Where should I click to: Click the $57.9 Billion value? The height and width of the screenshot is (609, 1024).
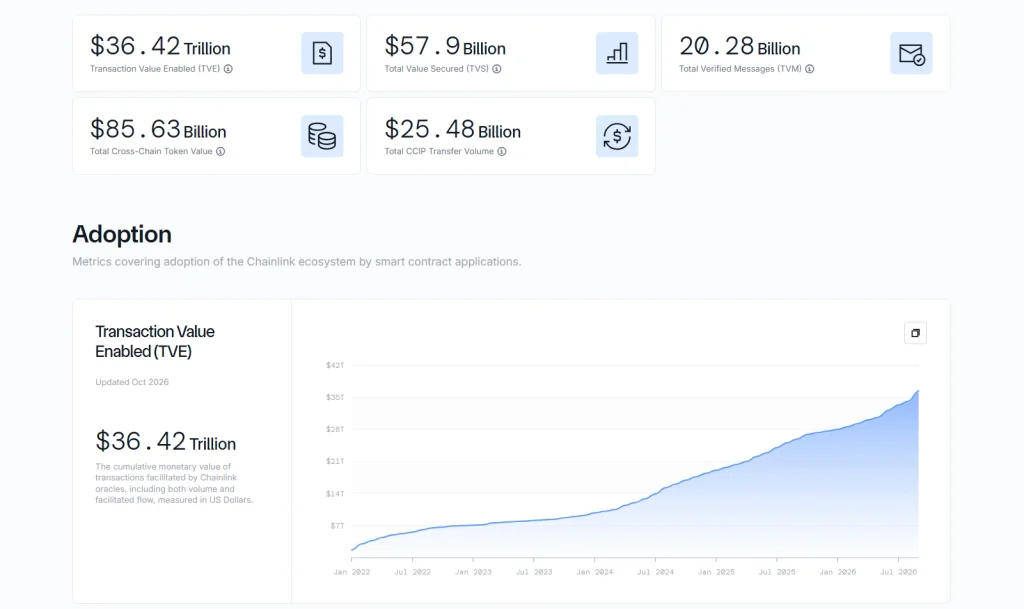445,46
